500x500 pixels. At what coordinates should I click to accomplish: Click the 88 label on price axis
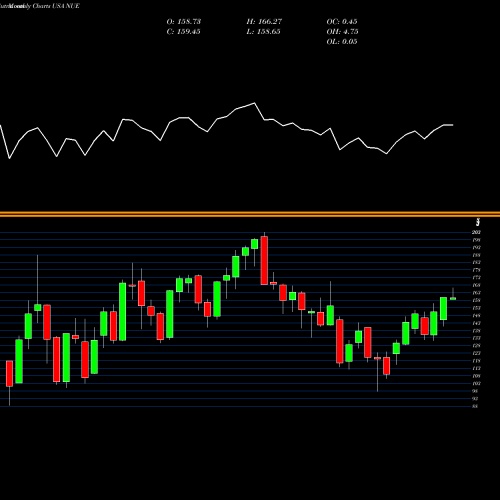[x=475, y=406]
